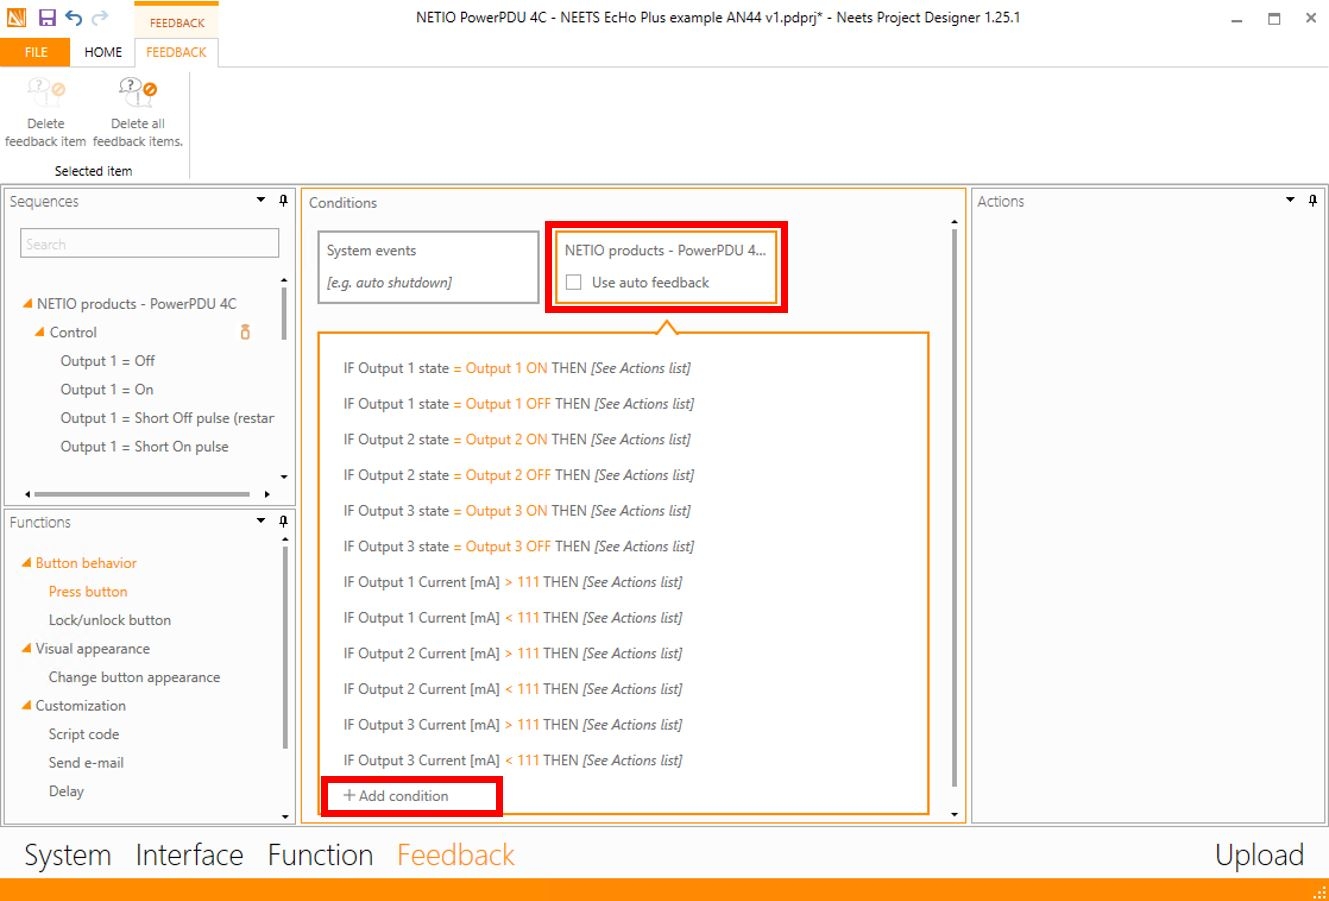Select condition Output 3 Current [mA] > 111
The width and height of the screenshot is (1329, 901).
tap(513, 725)
